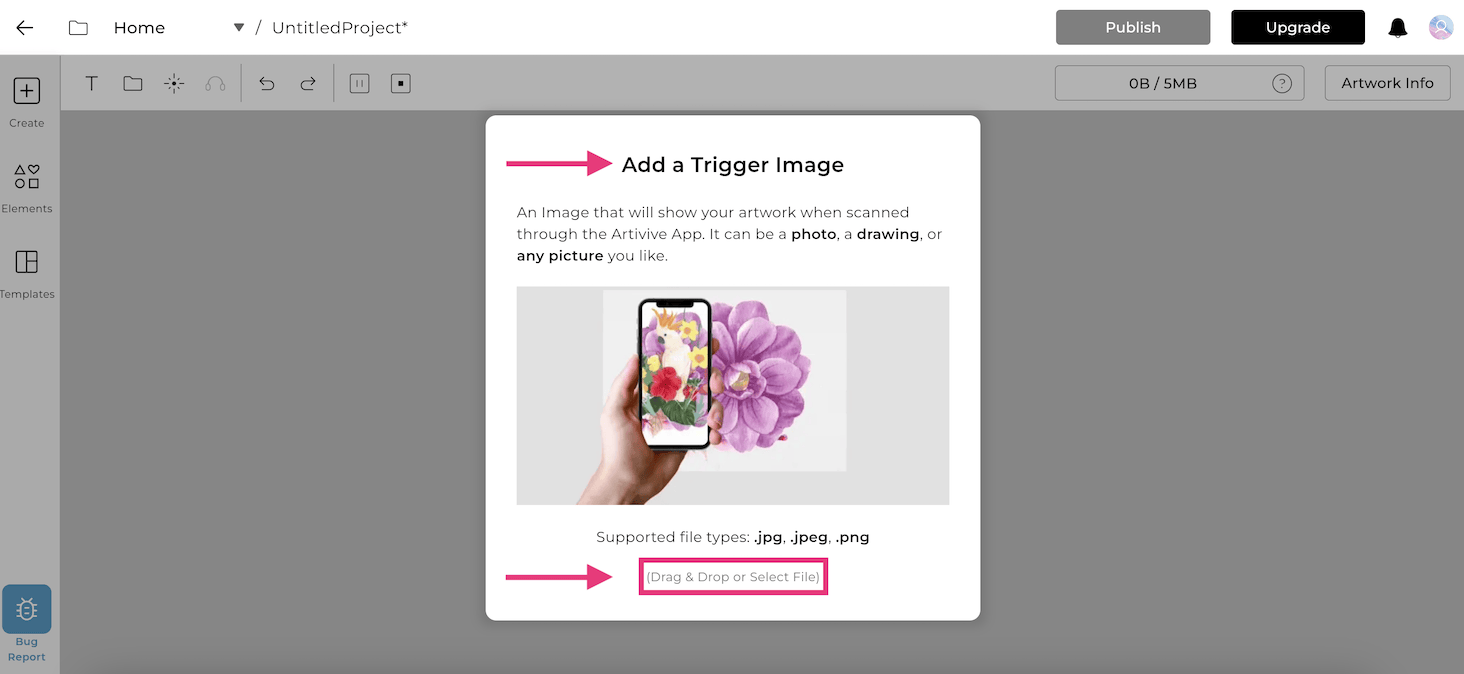Select the Text tool
1464x674 pixels.
coord(91,83)
